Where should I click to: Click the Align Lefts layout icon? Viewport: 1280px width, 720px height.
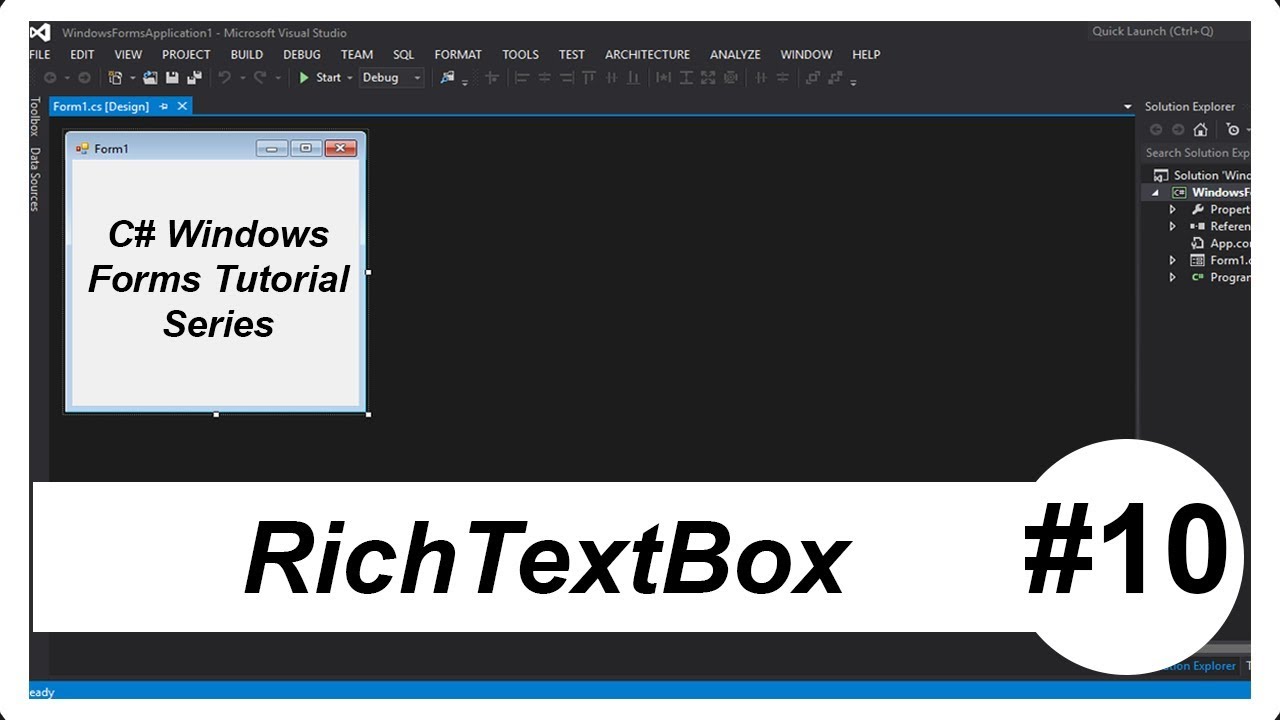click(x=522, y=78)
